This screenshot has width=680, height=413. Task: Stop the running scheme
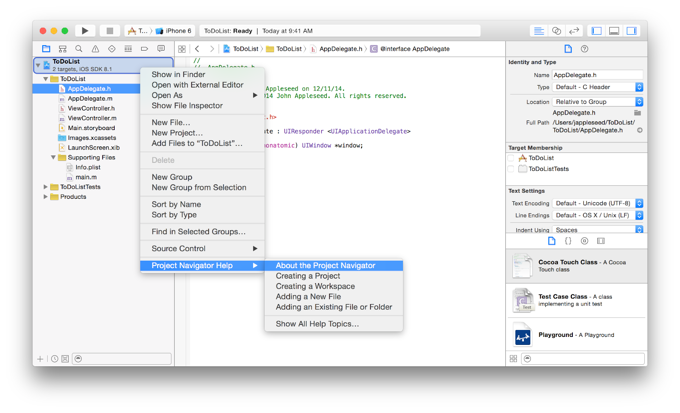pos(110,30)
